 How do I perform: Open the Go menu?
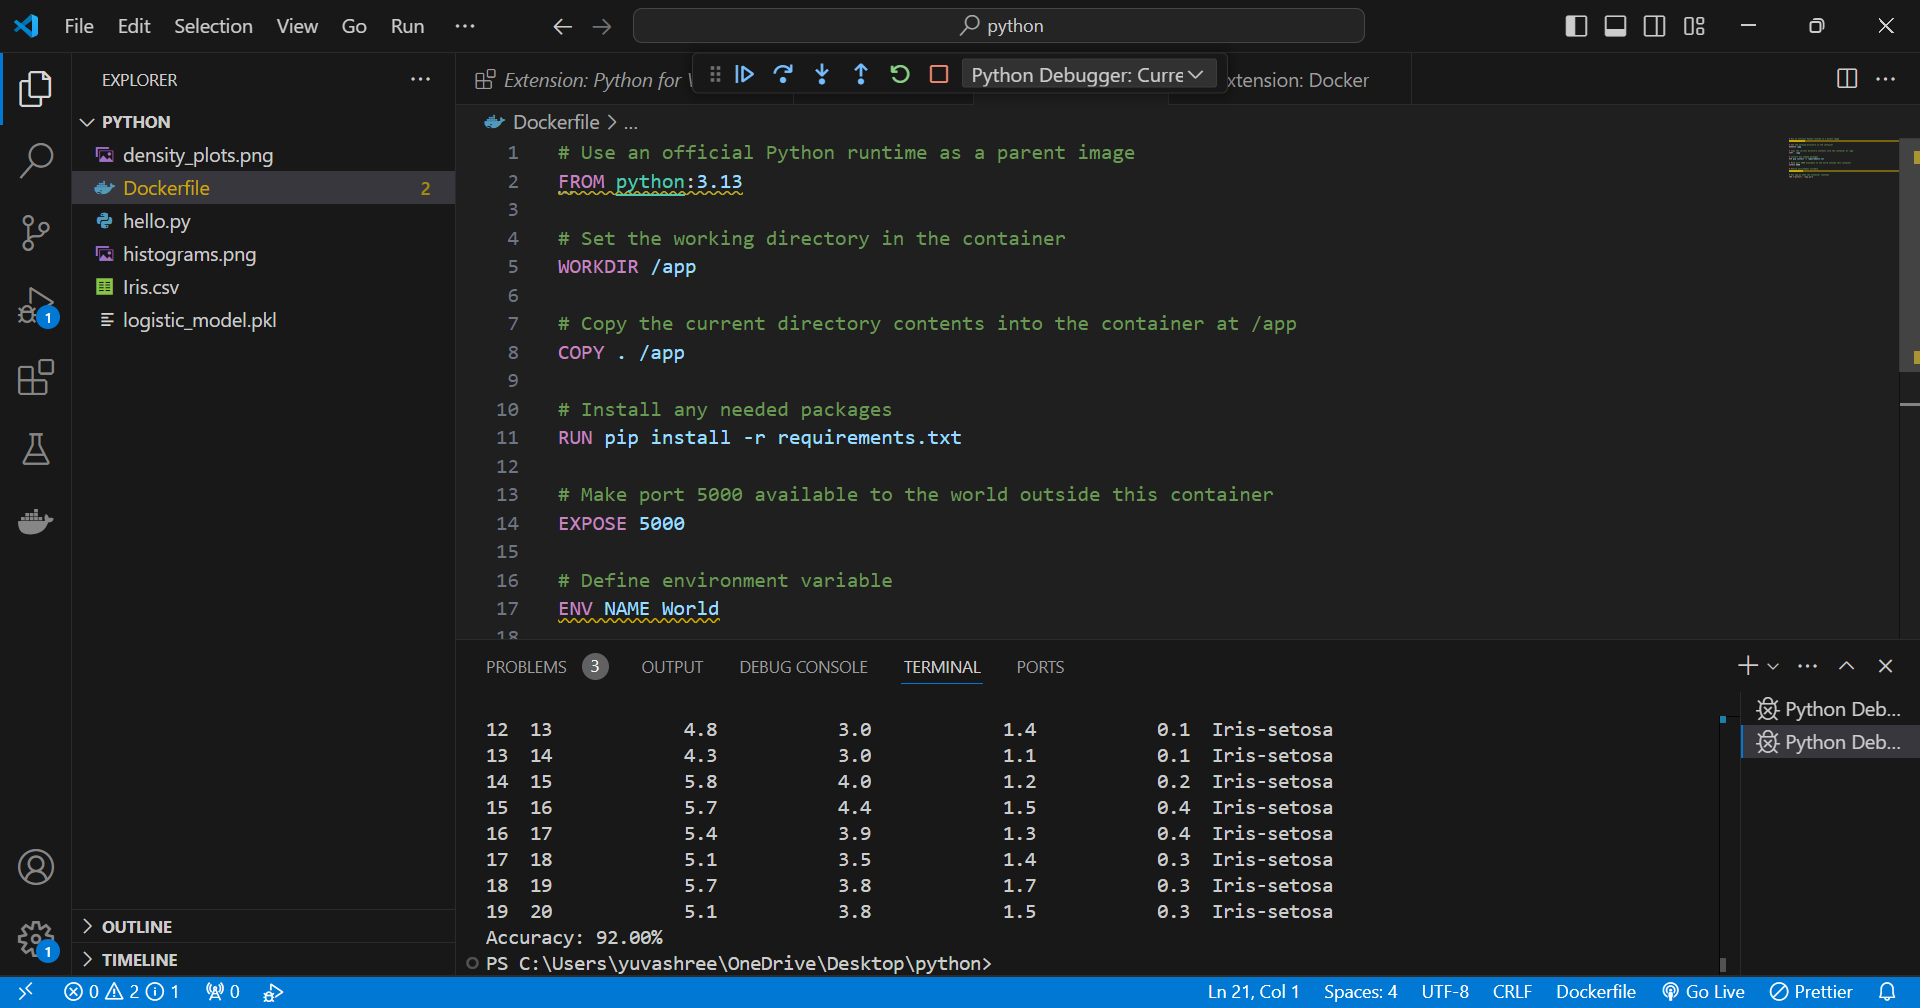pos(354,26)
